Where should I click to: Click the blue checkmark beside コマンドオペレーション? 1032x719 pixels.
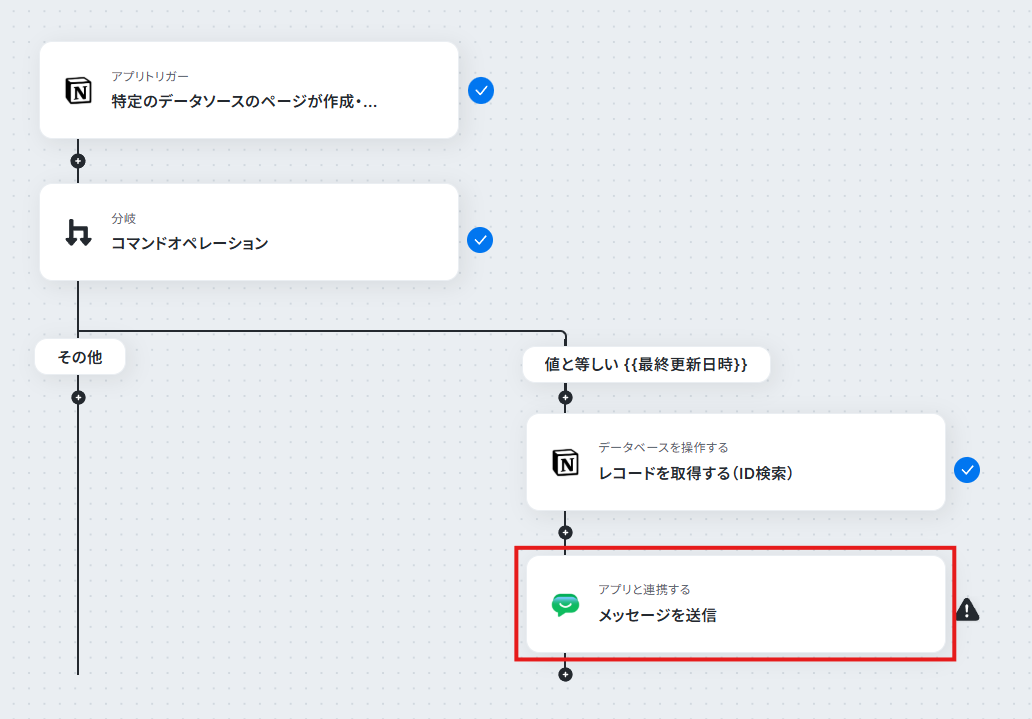(x=480, y=240)
